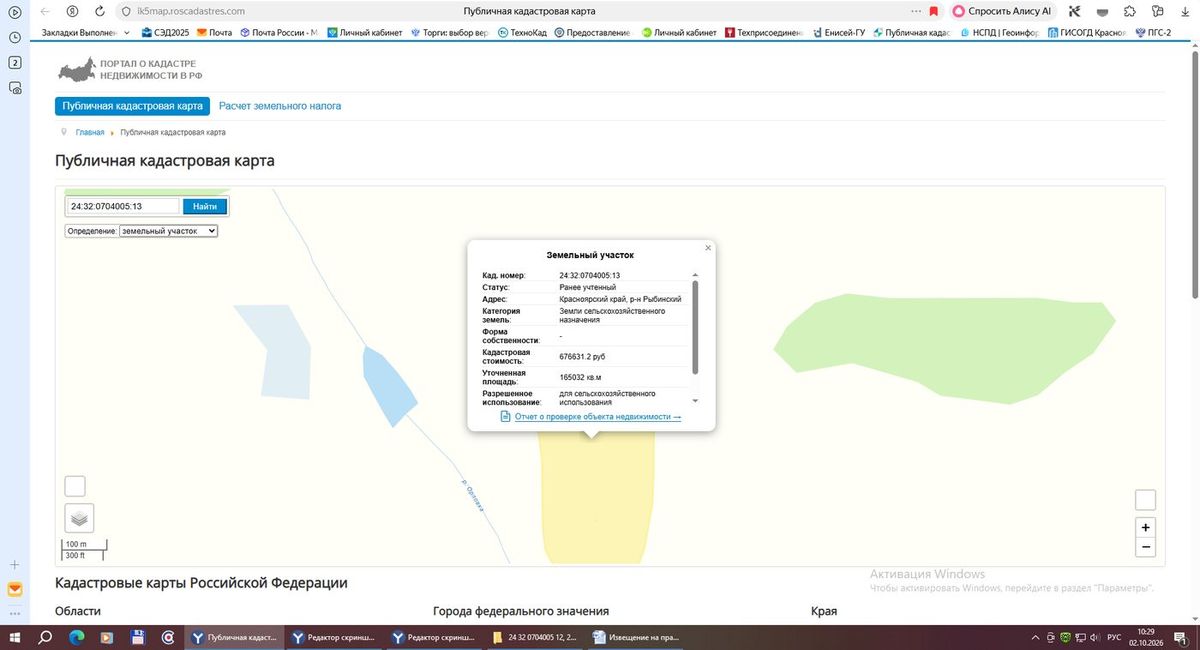Open the СЭД2025 bookmark
The width and height of the screenshot is (1200, 650).
point(165,32)
